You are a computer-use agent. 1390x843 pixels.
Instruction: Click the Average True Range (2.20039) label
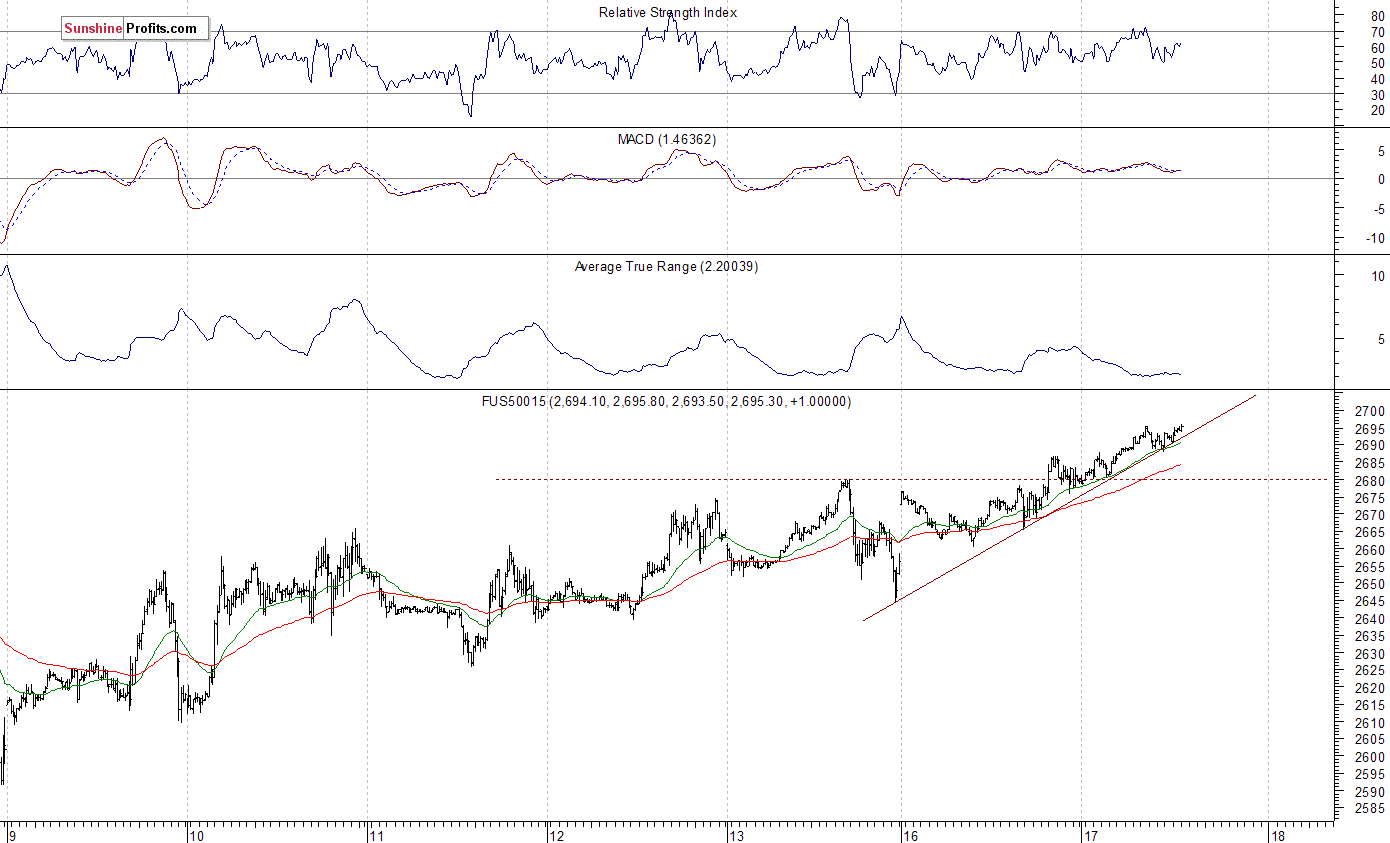point(666,267)
